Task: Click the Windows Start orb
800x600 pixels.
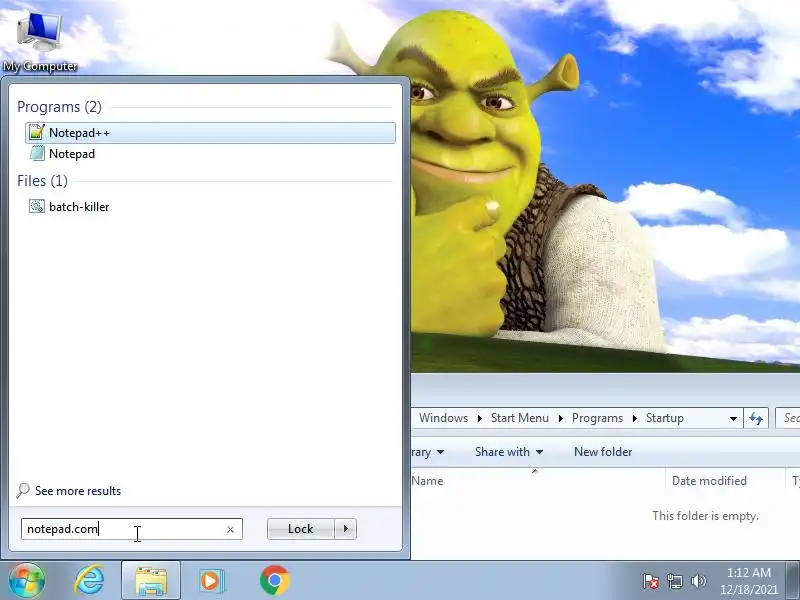Action: tap(27, 580)
